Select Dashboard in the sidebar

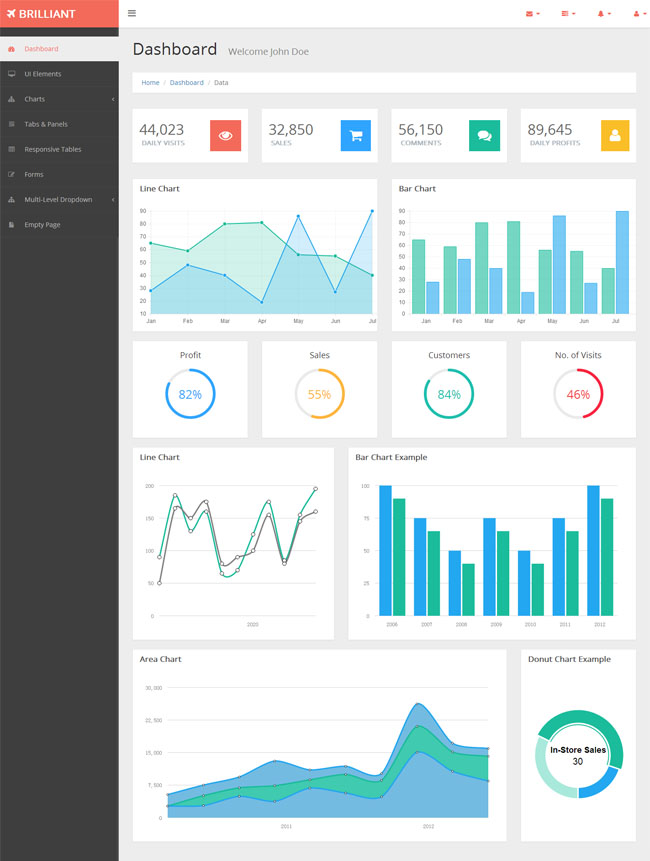pyautogui.click(x=59, y=49)
